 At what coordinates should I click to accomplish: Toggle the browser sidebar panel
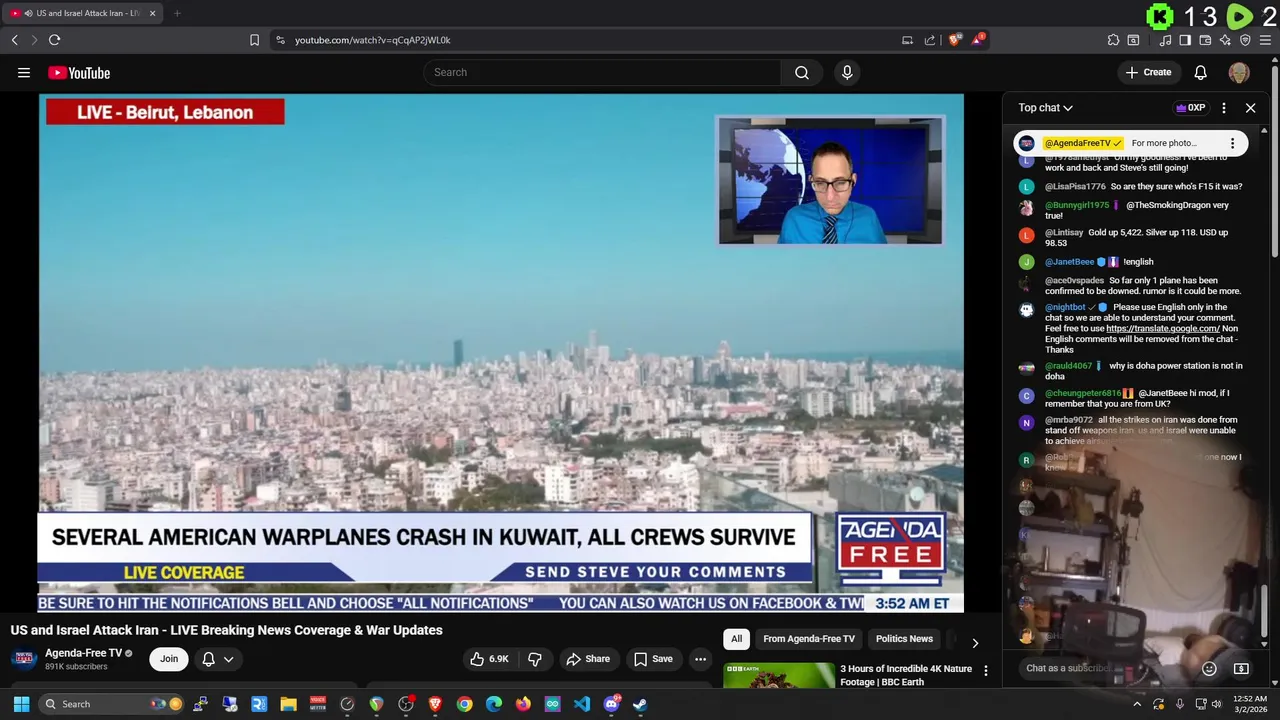tap(1185, 40)
